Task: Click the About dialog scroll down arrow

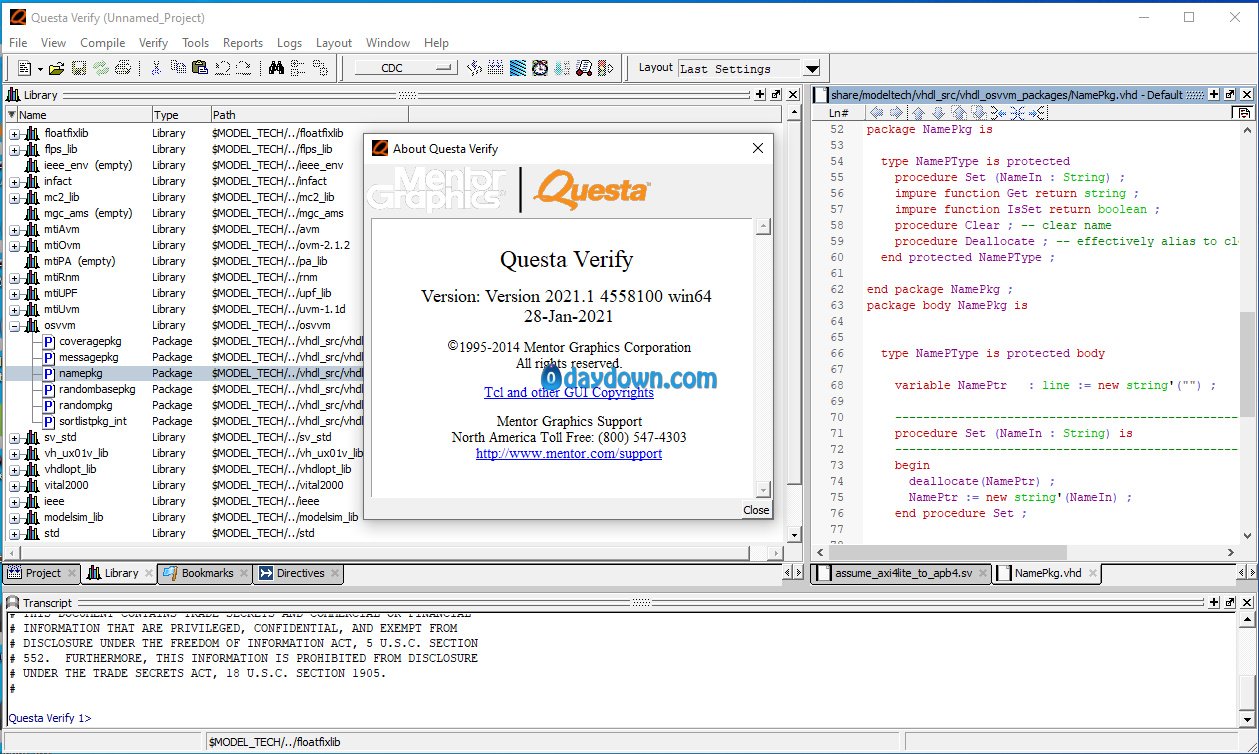Action: point(764,489)
